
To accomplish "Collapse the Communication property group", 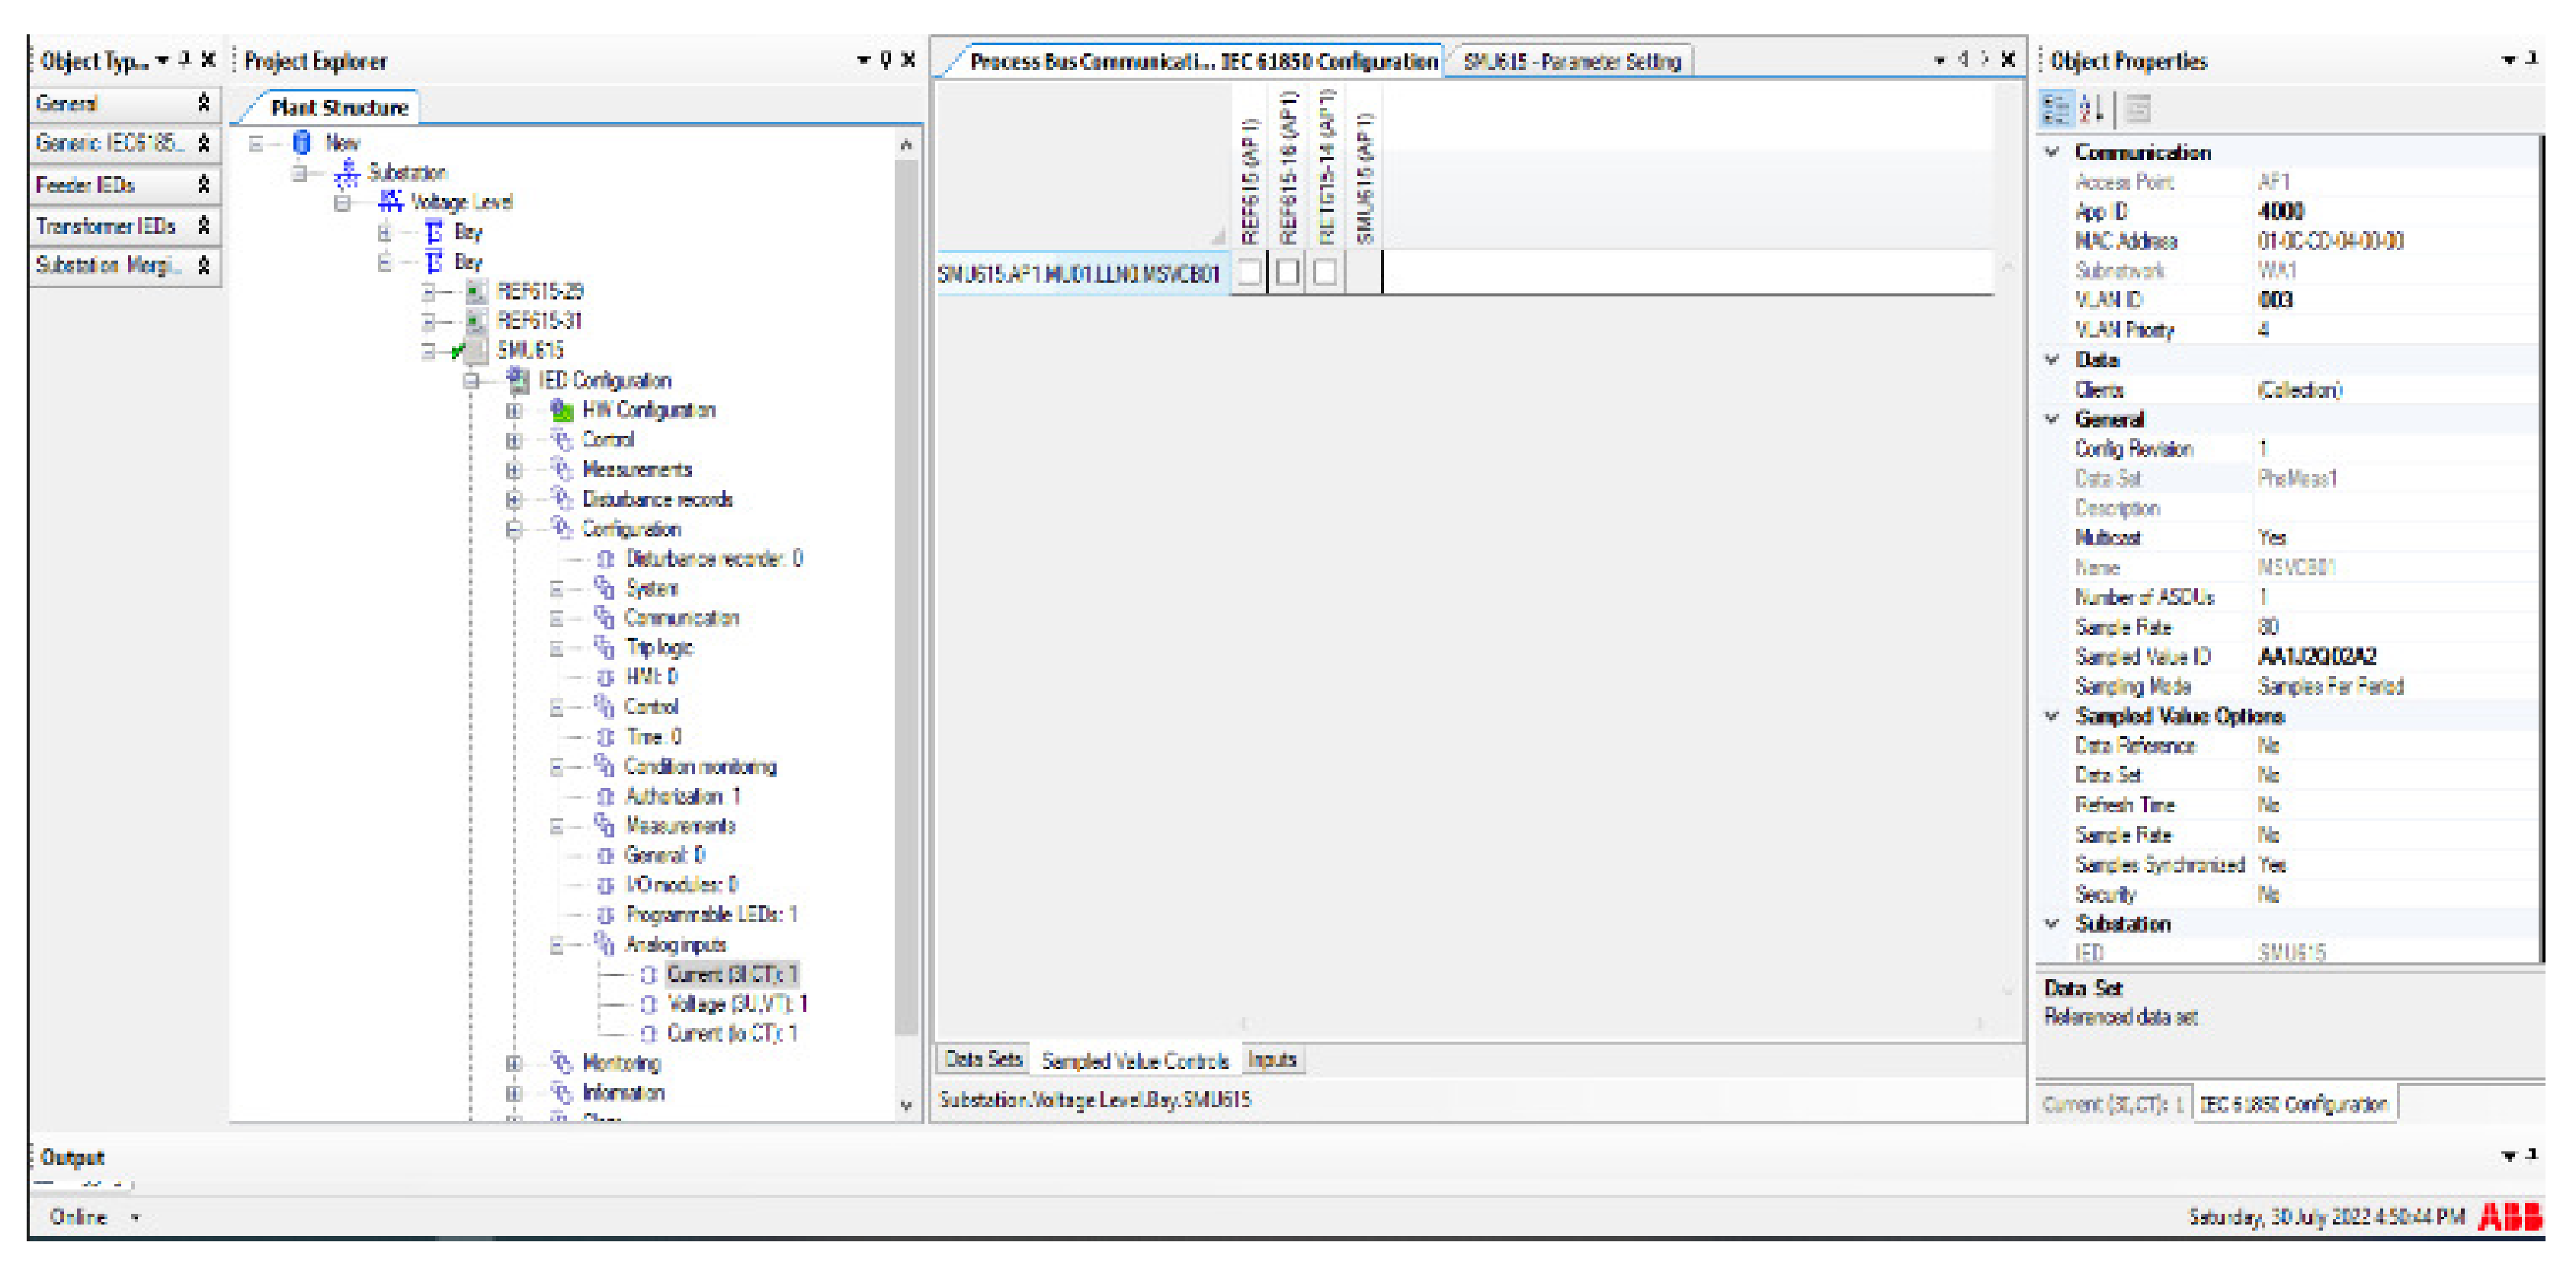I will click(2053, 152).
